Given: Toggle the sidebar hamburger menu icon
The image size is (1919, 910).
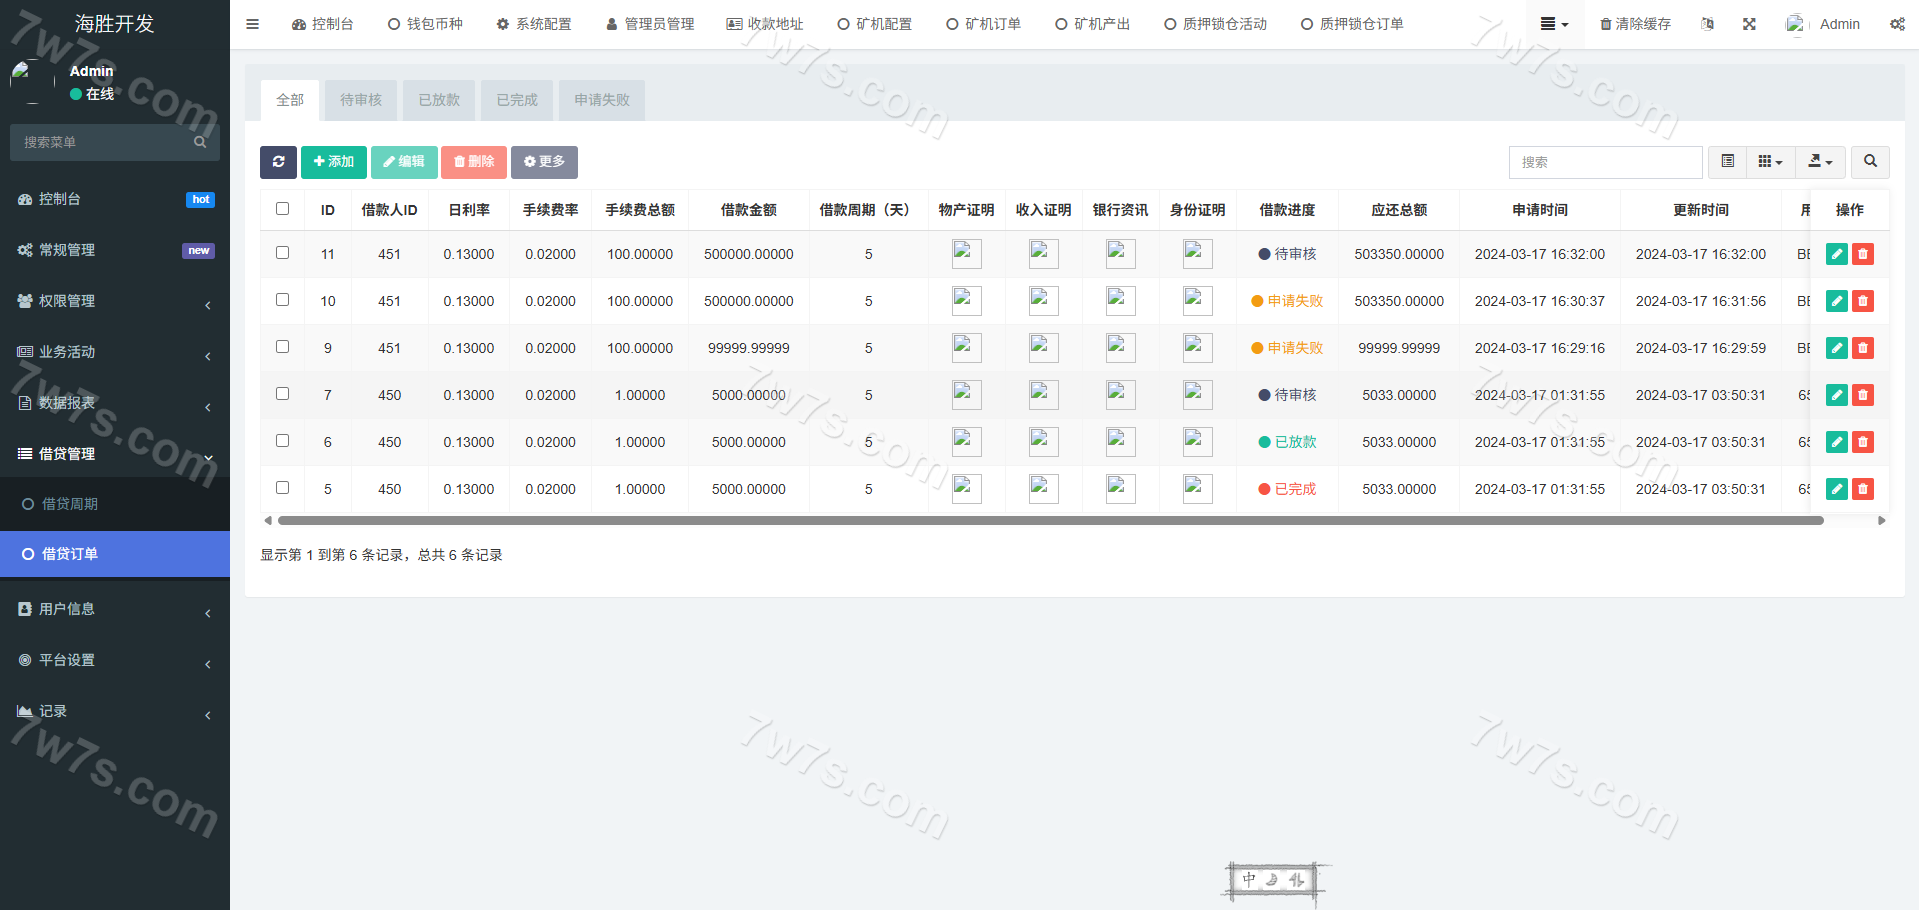Looking at the screenshot, I should click(x=252, y=24).
